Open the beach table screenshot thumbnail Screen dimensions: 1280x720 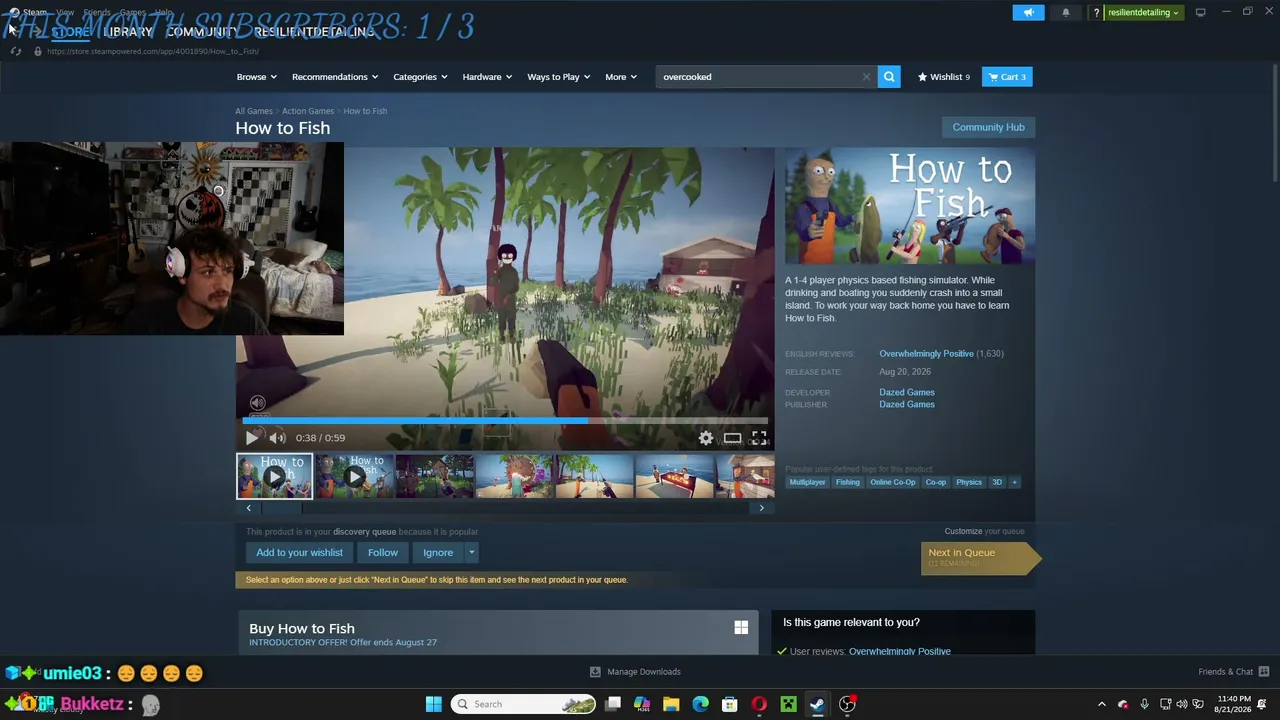click(674, 476)
